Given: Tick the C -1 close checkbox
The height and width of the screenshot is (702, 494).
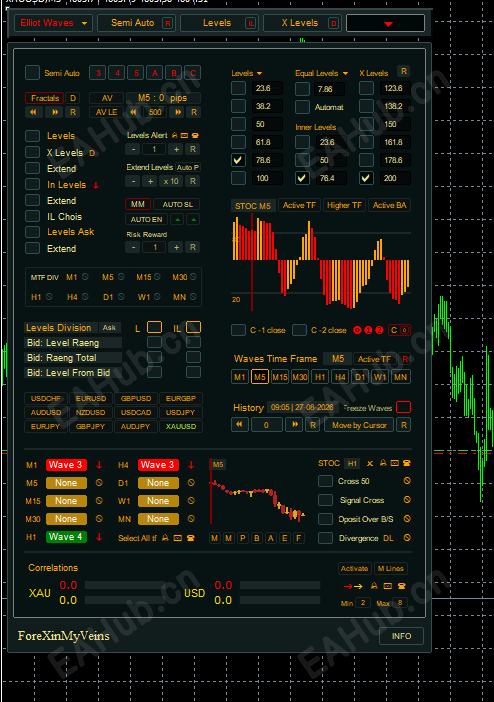Looking at the screenshot, I should [x=238, y=330].
